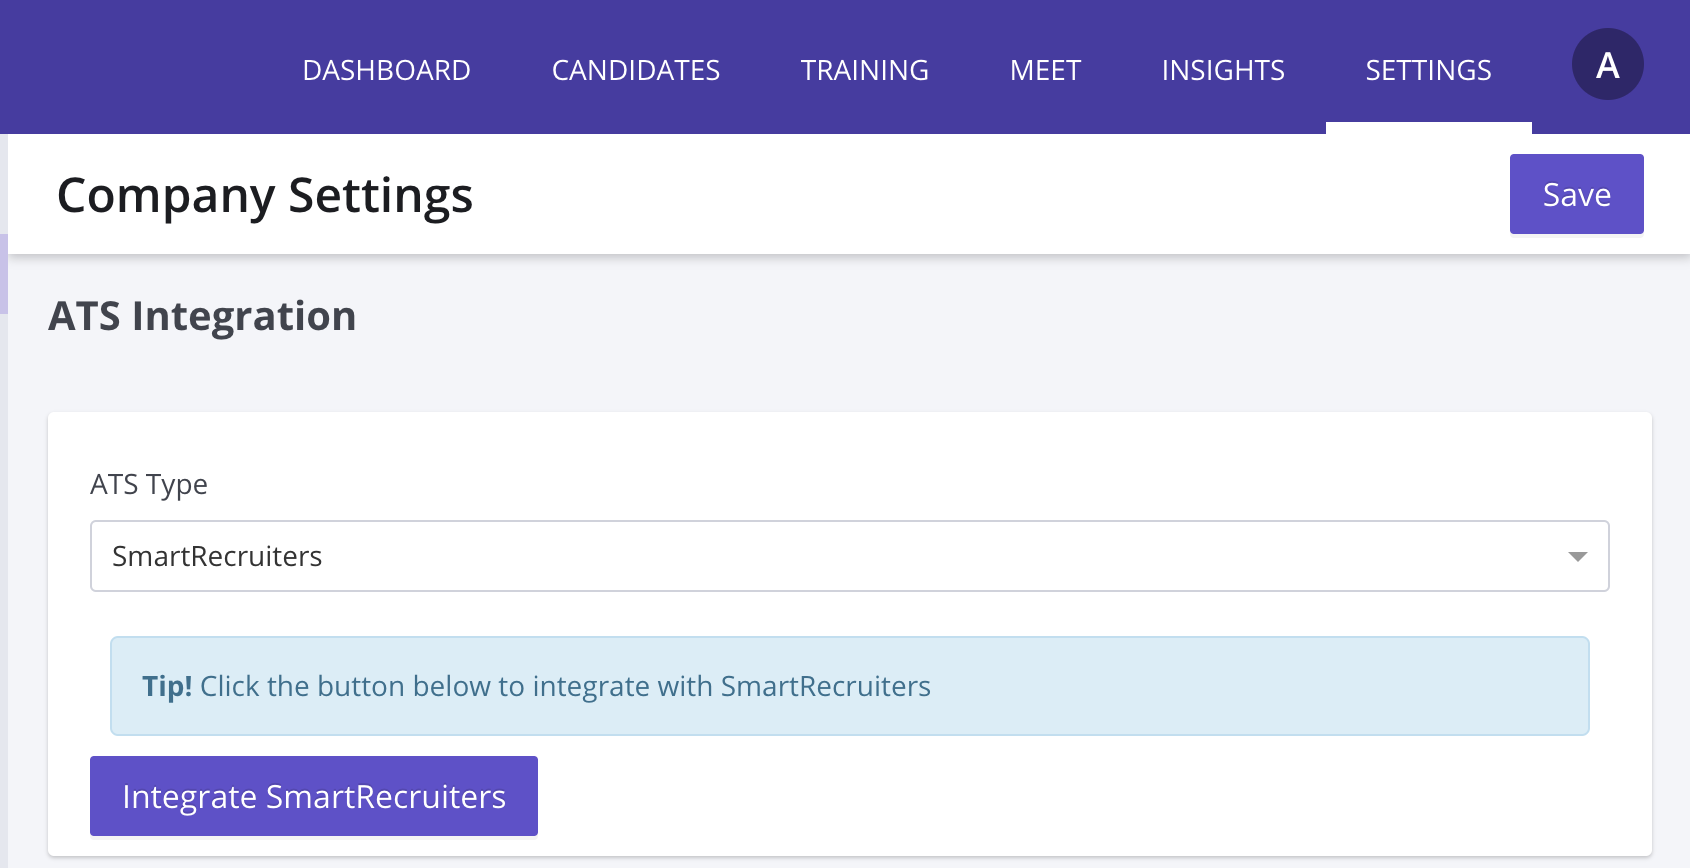Click the blue tip information box
Image resolution: width=1690 pixels, height=868 pixels.
[x=1250, y=686]
